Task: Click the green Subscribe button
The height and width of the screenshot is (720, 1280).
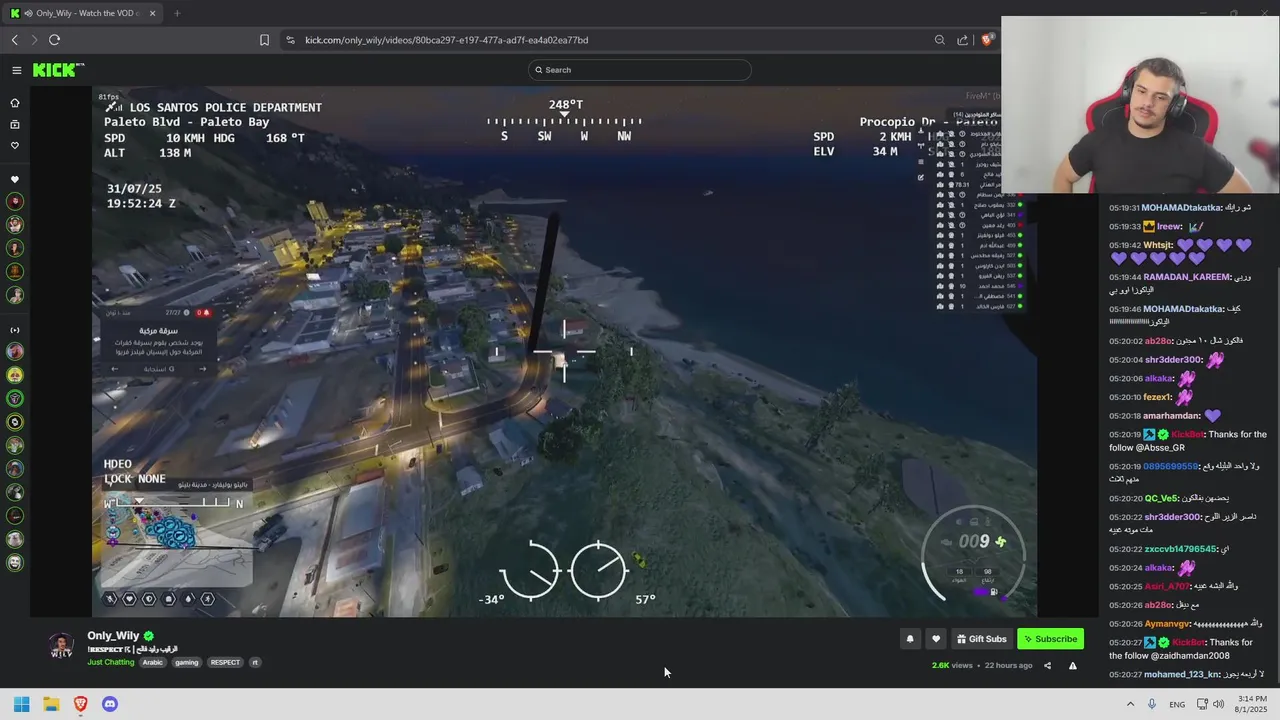Action: pos(1050,639)
